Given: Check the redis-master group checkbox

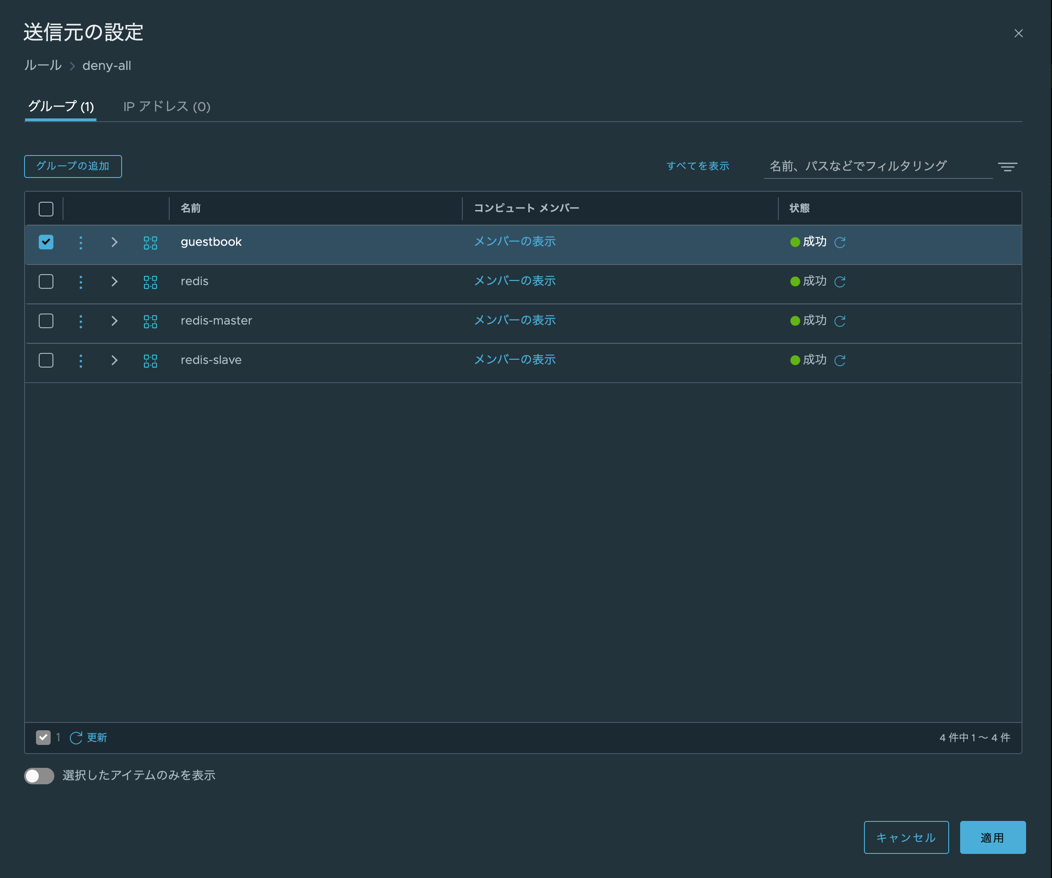Looking at the screenshot, I should point(46,321).
